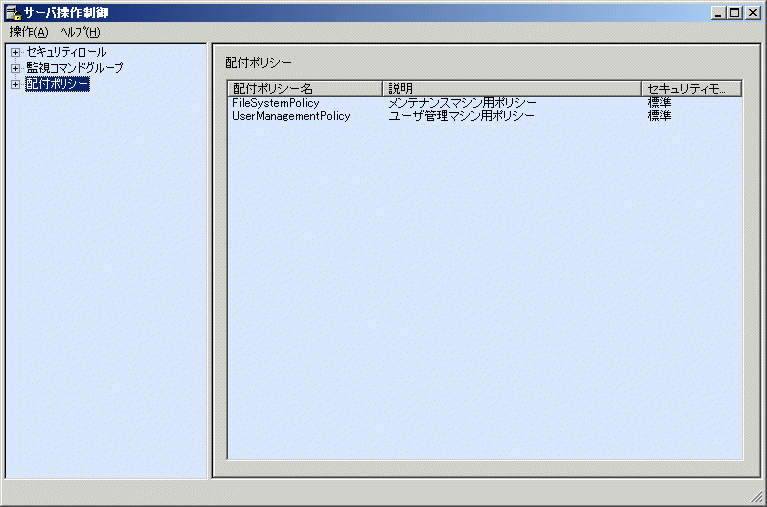The width and height of the screenshot is (767, 507).
Task: Expand the セキュリティロール tree node
Action: tap(16, 52)
